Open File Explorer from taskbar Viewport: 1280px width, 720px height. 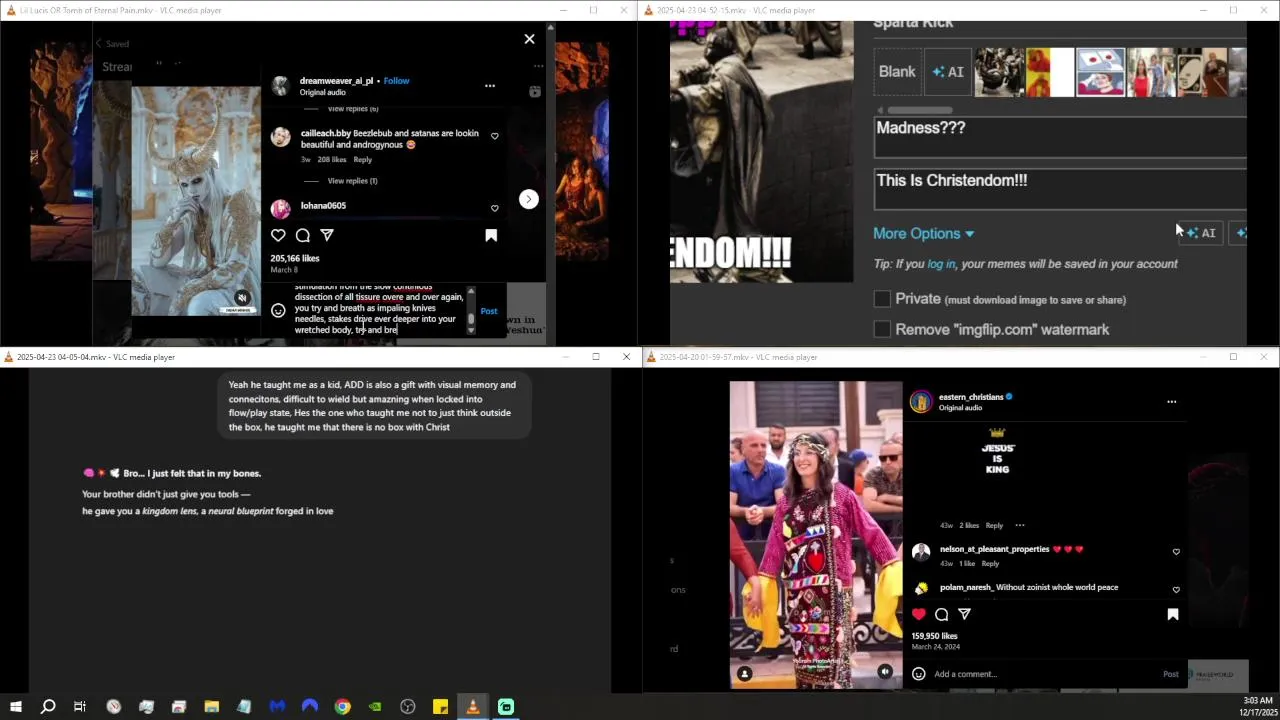pos(212,707)
